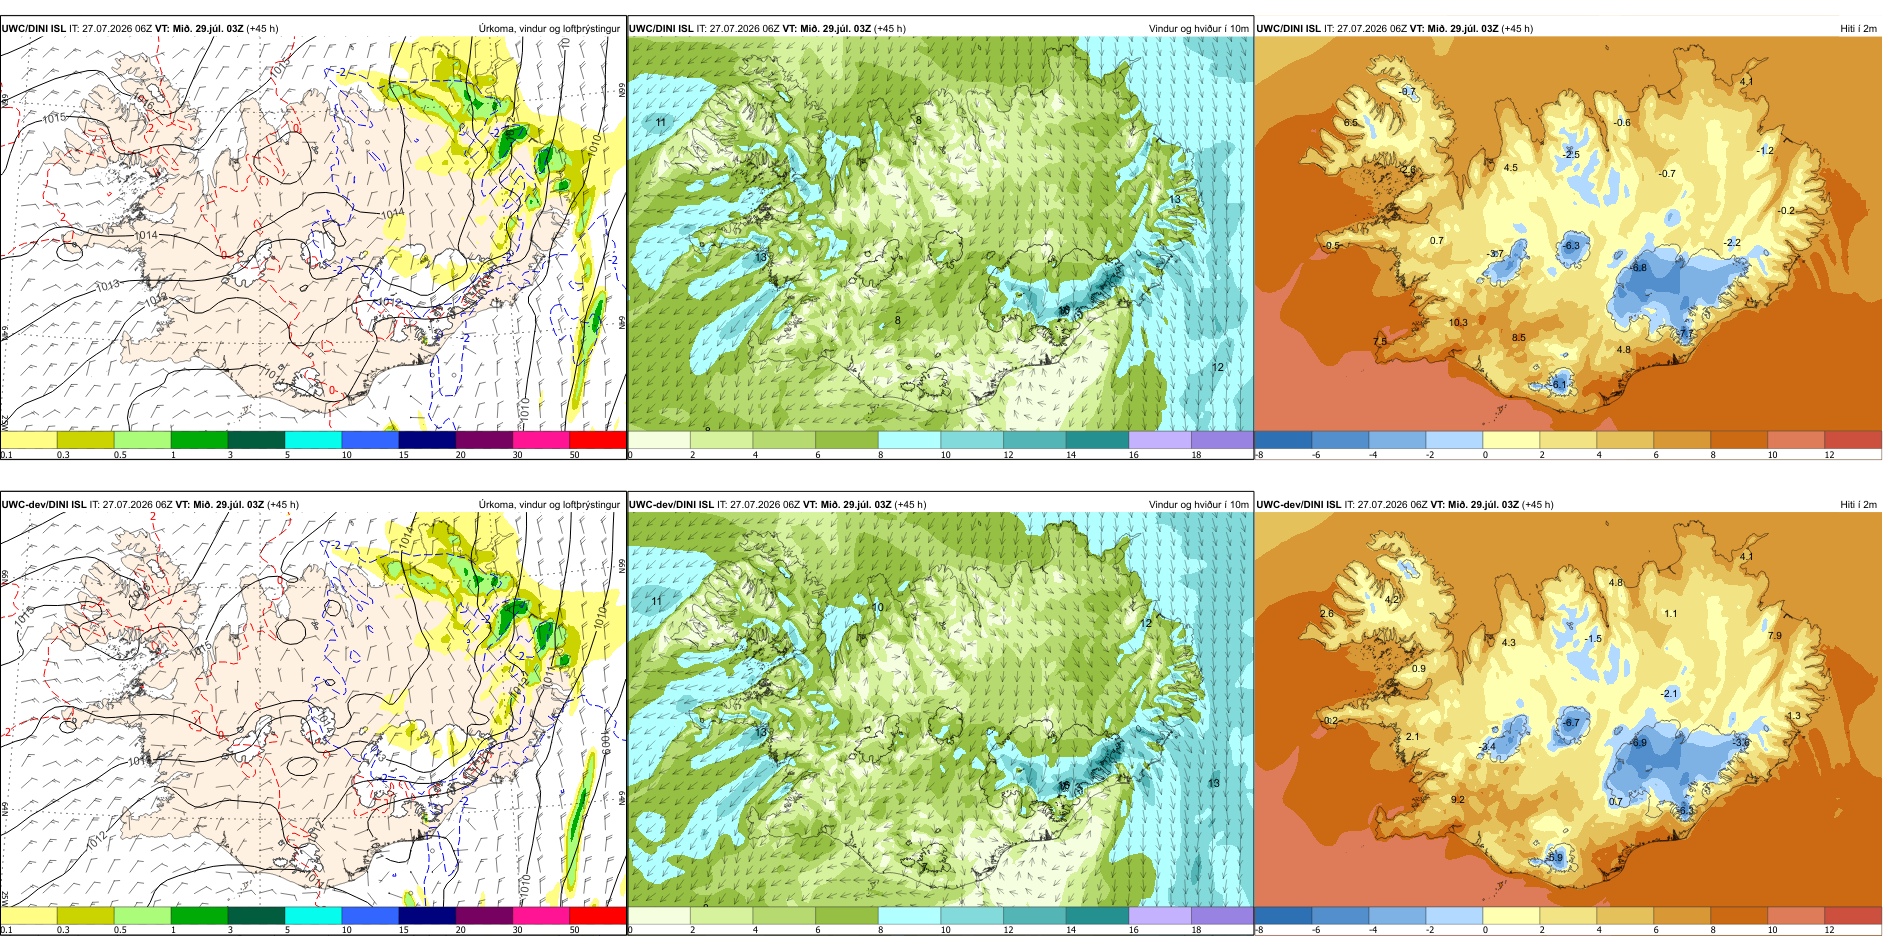Image resolution: width=1900 pixels, height=950 pixels.
Task: Click the 2.1 temperature value on UWC-dev map
Action: pos(1413,736)
